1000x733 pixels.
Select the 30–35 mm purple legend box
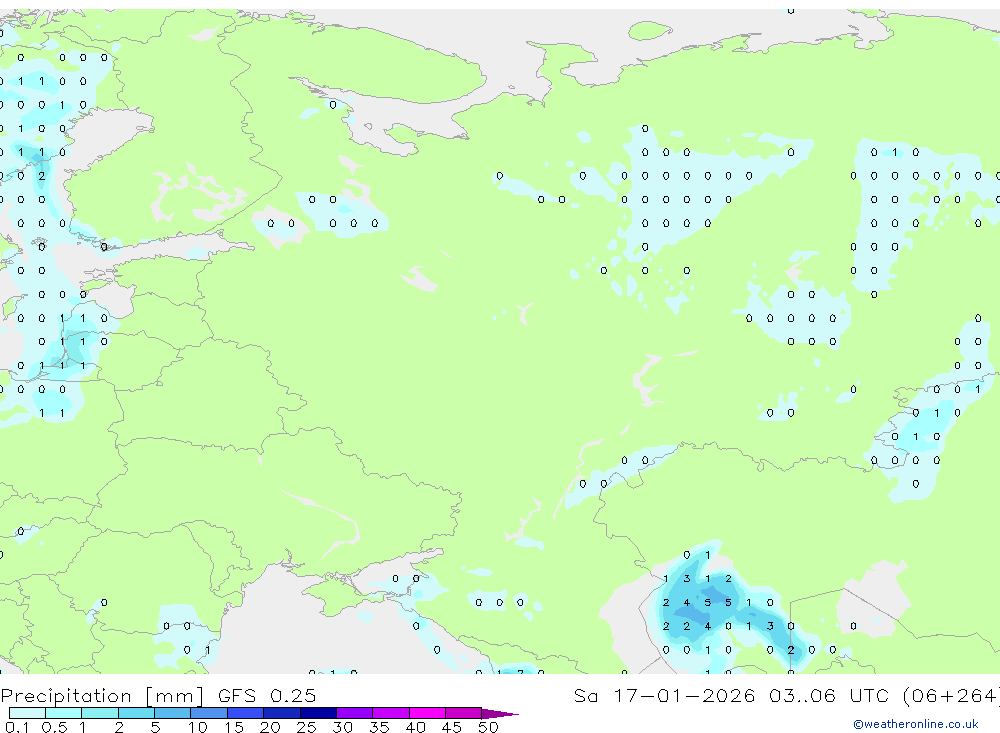tap(355, 713)
